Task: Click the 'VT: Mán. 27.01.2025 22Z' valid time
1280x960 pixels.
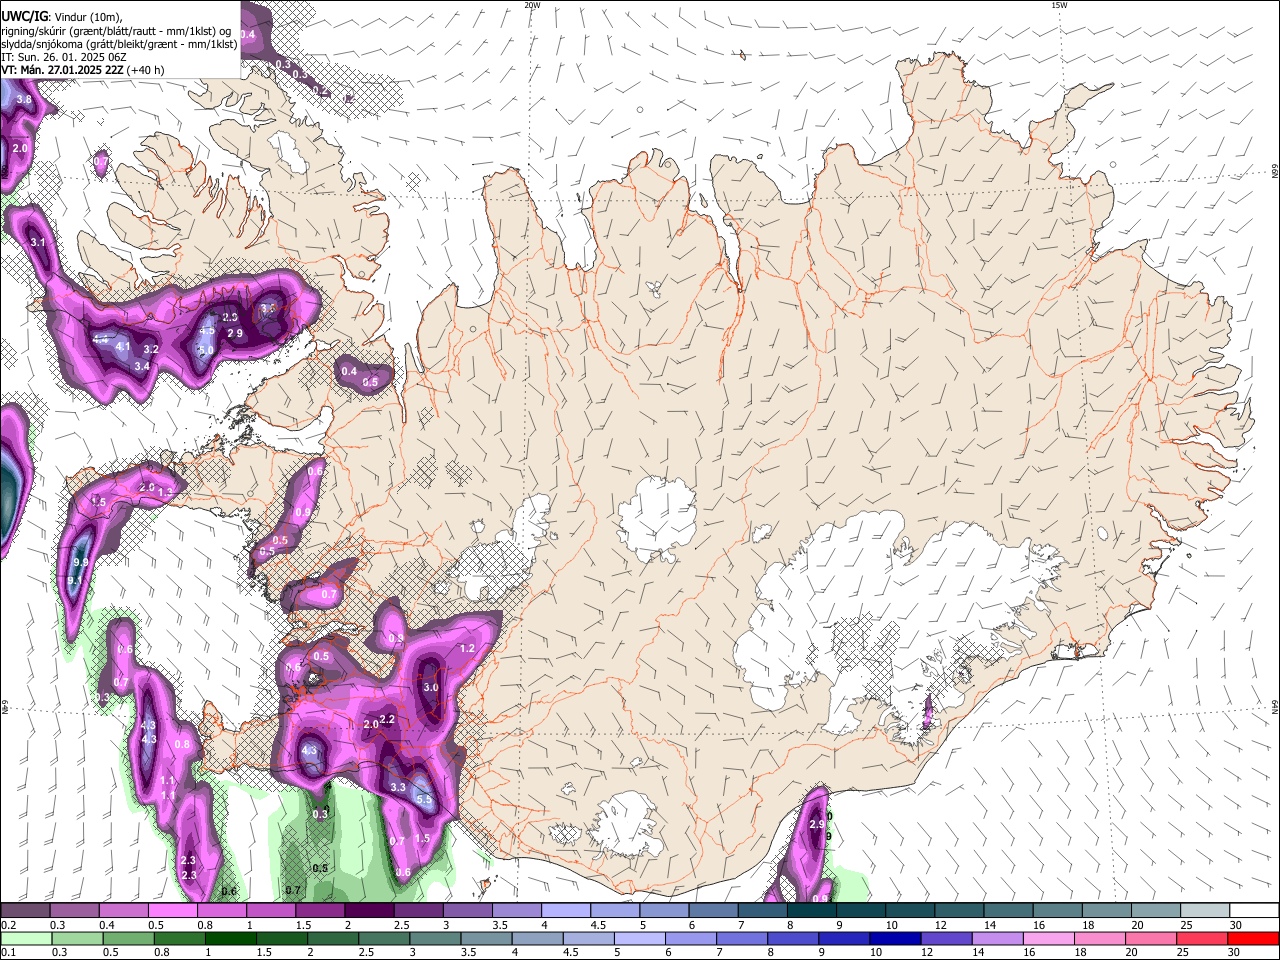Action: [x=62, y=70]
